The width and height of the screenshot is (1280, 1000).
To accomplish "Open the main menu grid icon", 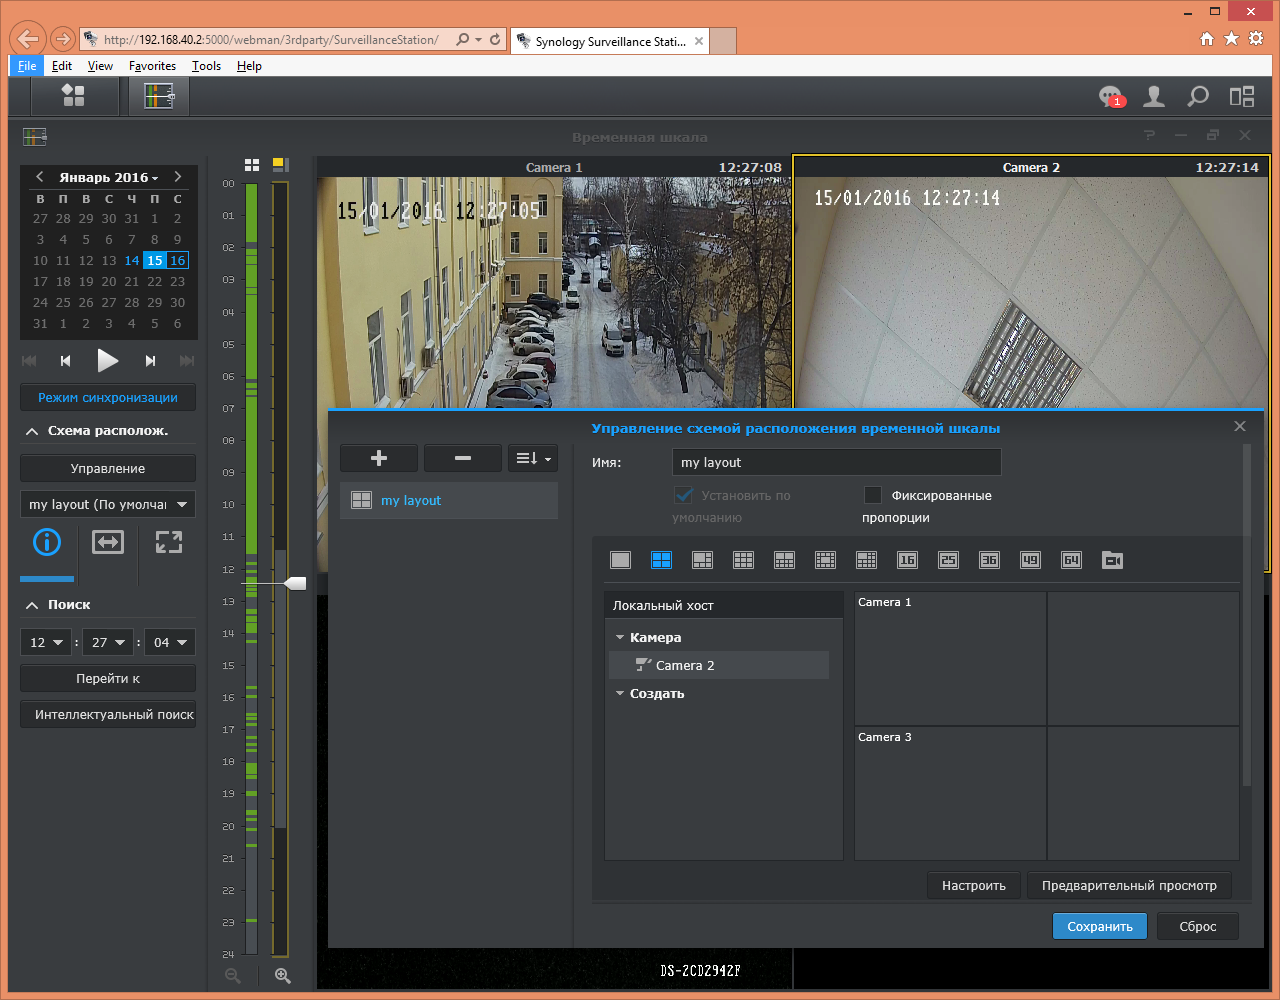I will click(x=73, y=96).
